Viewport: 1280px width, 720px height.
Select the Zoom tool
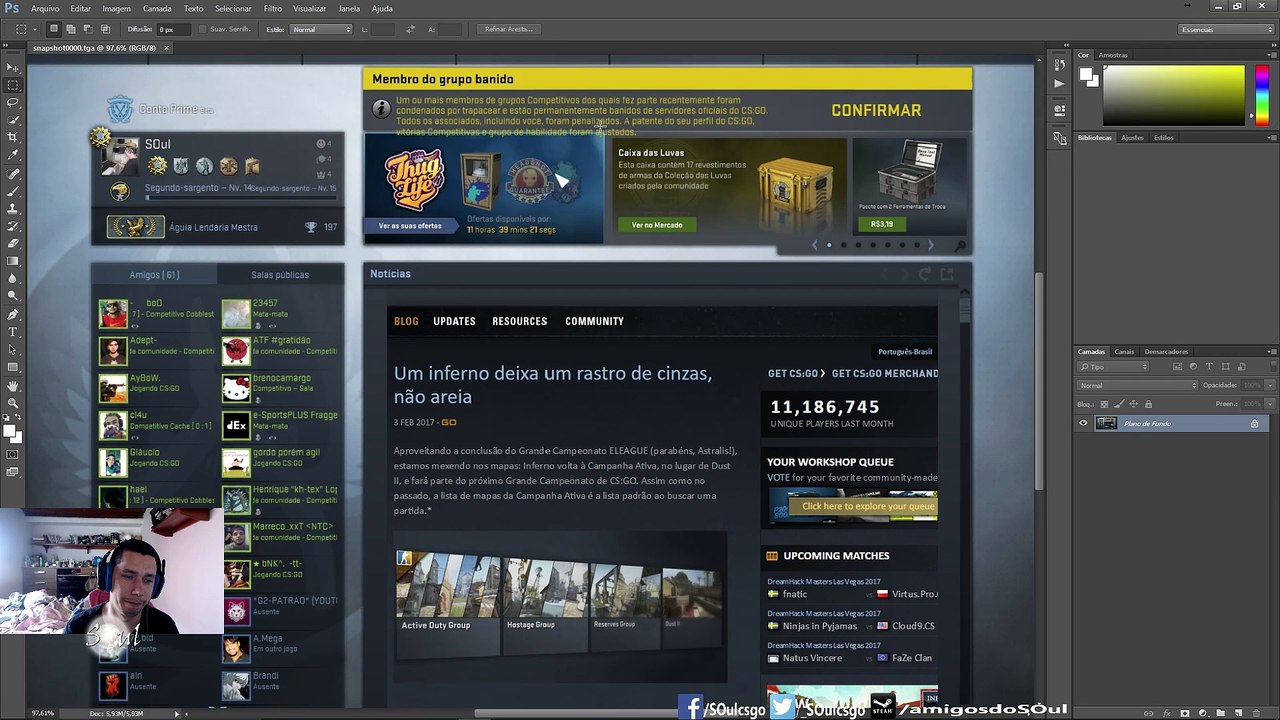(13, 403)
